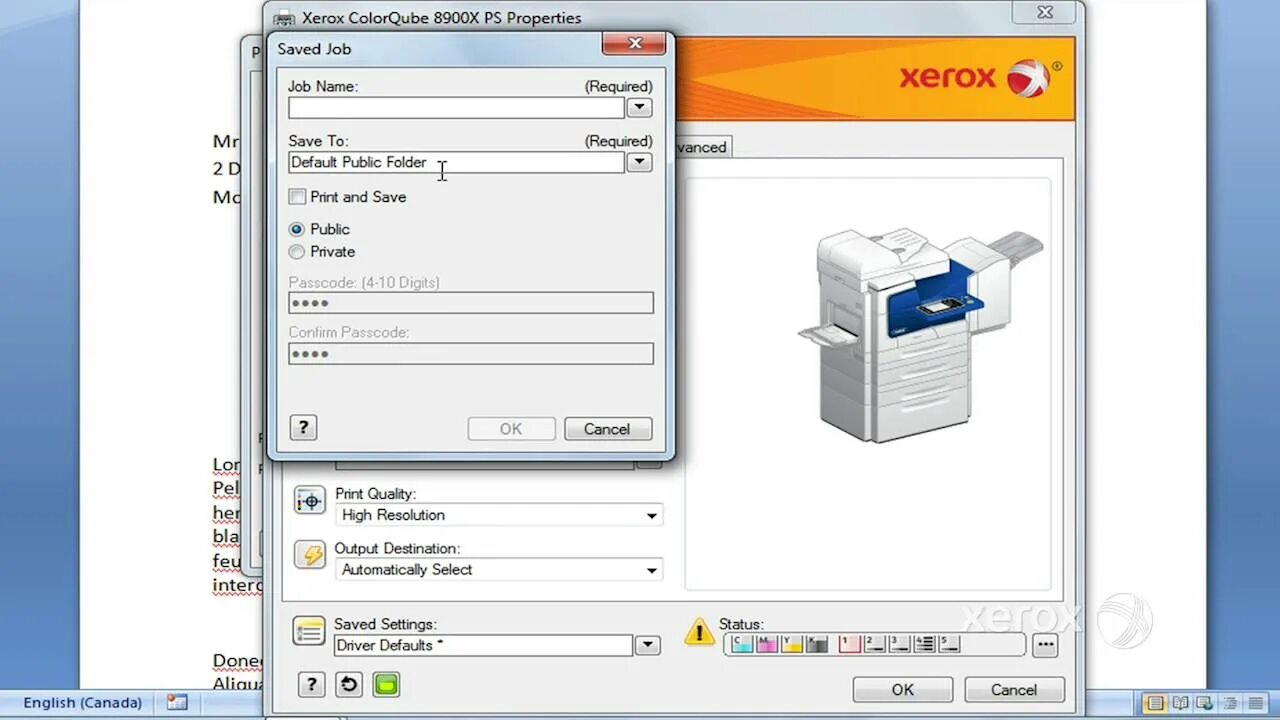
Task: Click the Print Quality target icon
Action: 310,501
